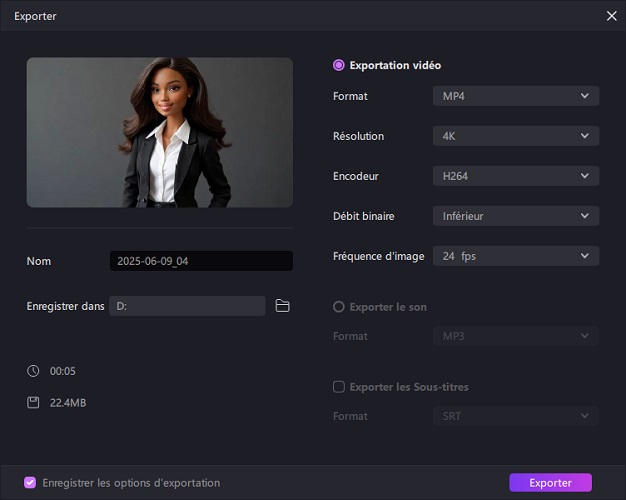Open the MP4 format dropdown
The height and width of the screenshot is (500, 626).
[516, 96]
